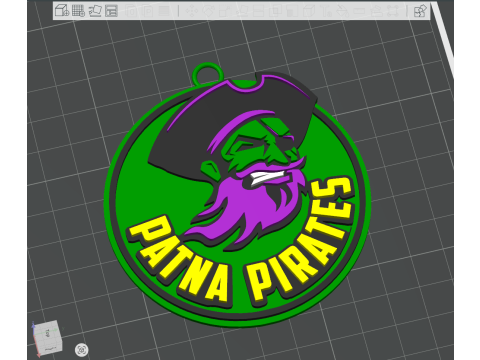Click the Add plate grid icon
The width and height of the screenshot is (480, 360).
pyautogui.click(x=78, y=11)
